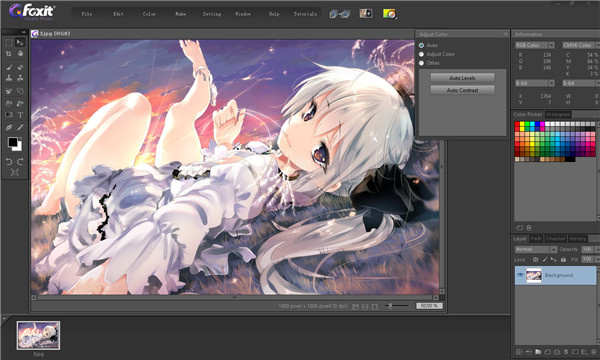Image resolution: width=600 pixels, height=360 pixels.
Task: Close the Adjust Color panel
Action: point(505,34)
